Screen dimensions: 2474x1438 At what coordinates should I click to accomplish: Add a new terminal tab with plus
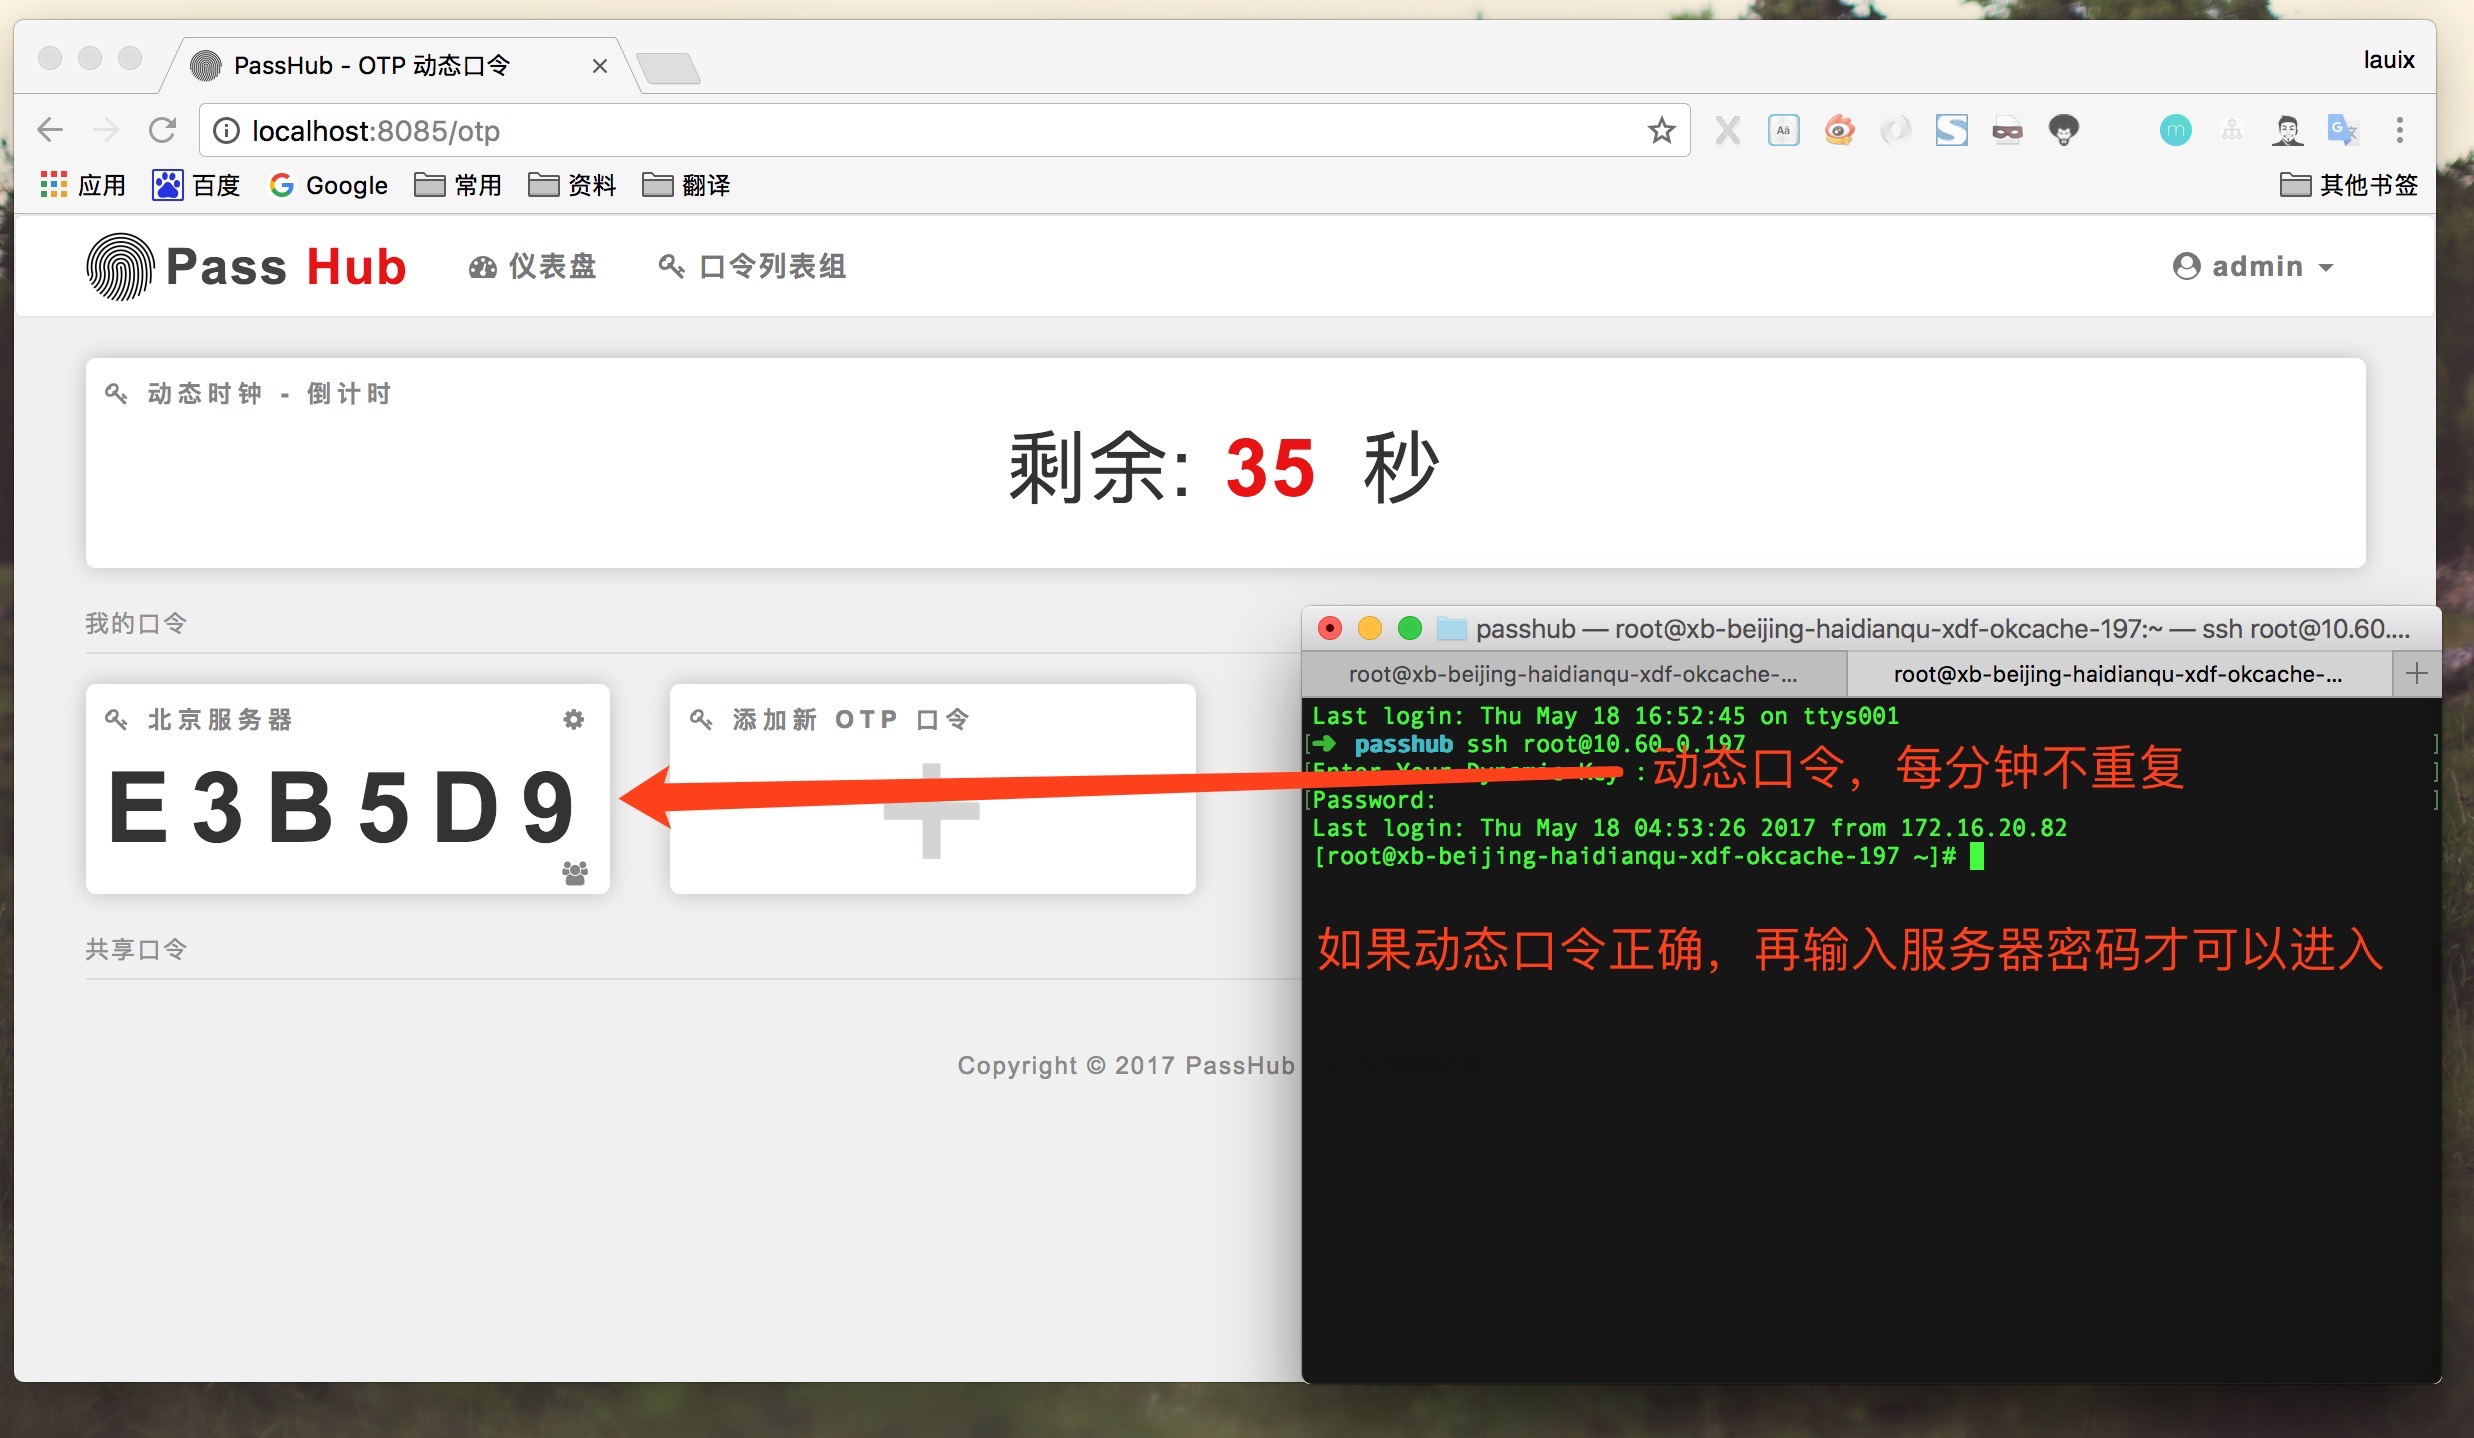click(x=2416, y=674)
